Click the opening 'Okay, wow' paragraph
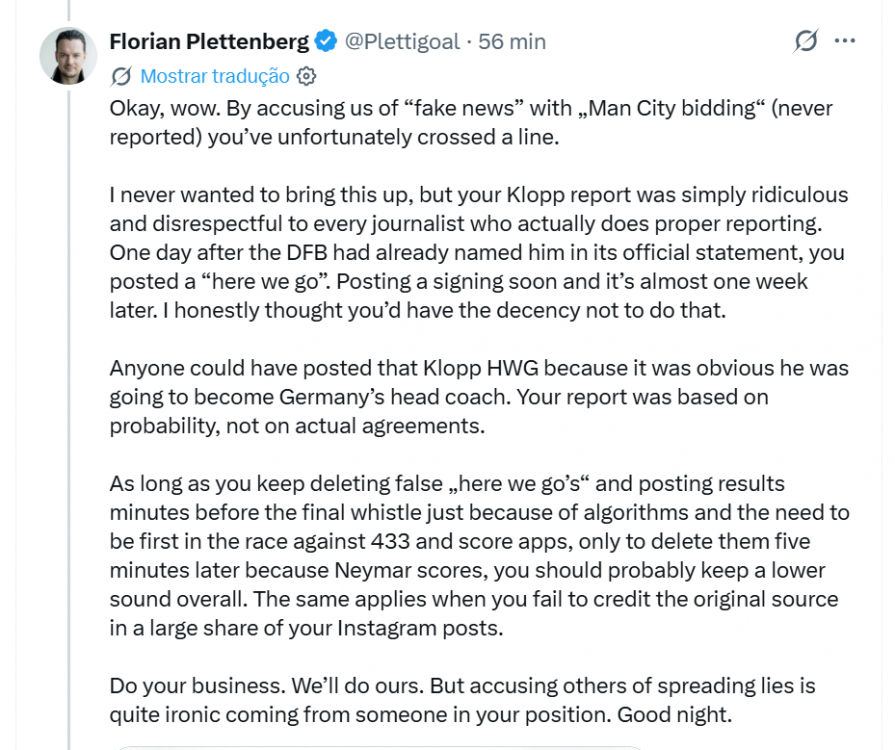Screen dimensions: 895x750 point(471,123)
